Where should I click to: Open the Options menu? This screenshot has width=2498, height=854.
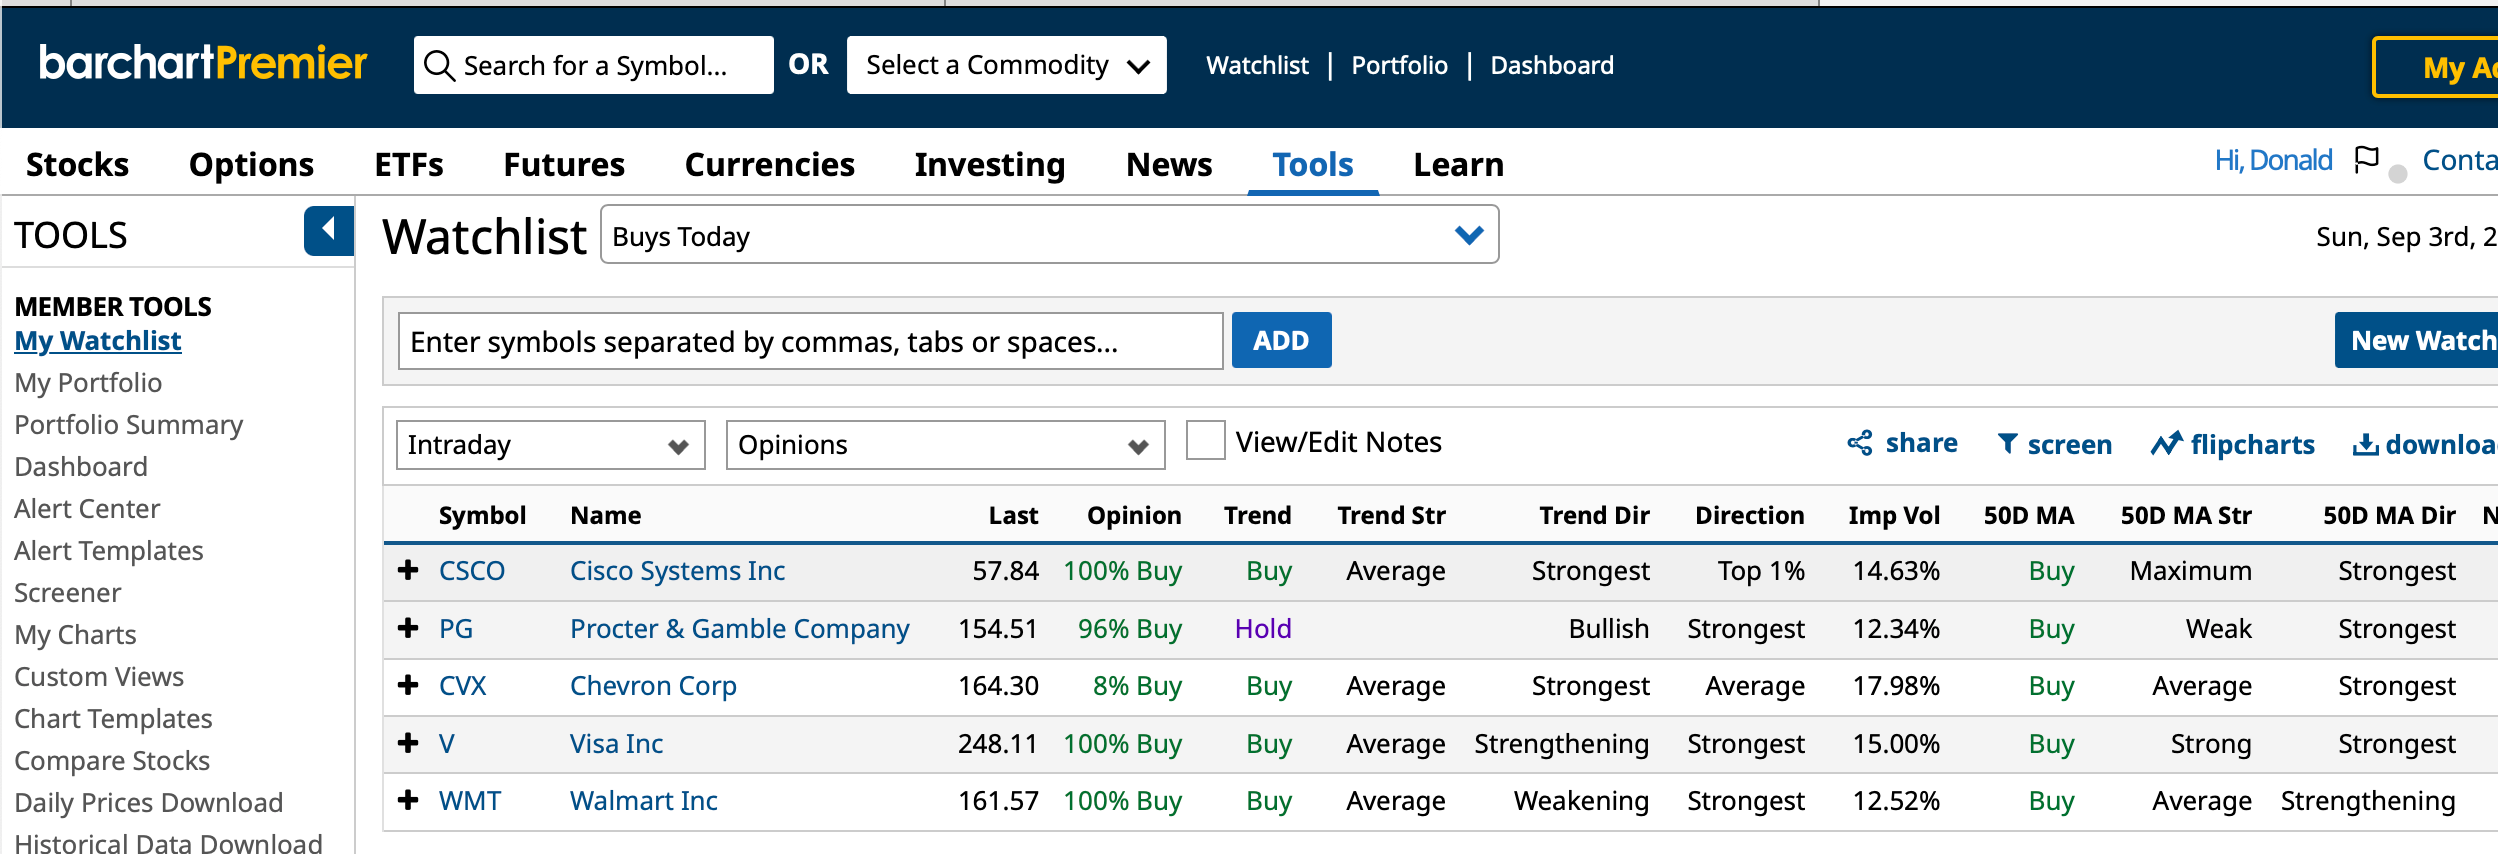click(x=251, y=164)
